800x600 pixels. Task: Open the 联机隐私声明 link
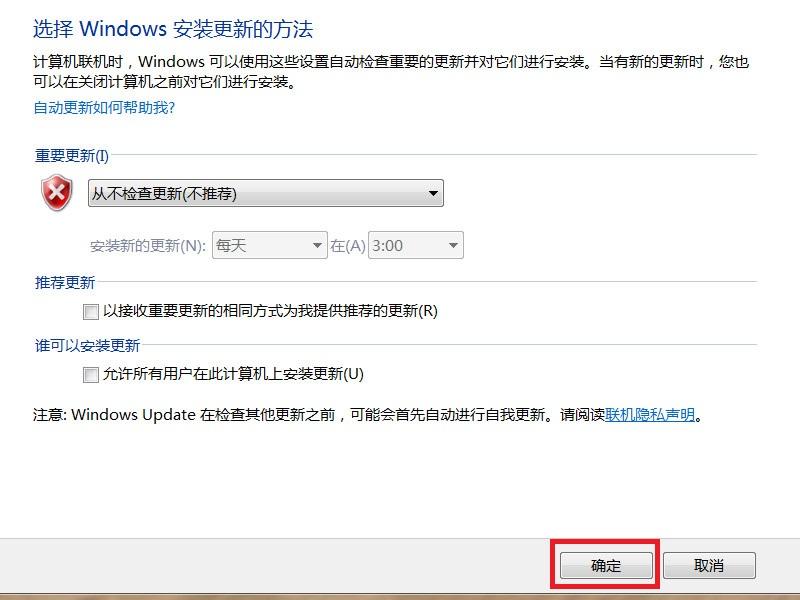point(650,414)
